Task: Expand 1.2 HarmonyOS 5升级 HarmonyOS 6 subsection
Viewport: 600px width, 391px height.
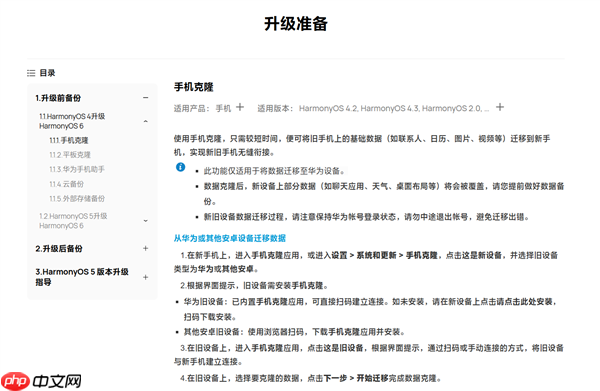Action: click(x=145, y=221)
